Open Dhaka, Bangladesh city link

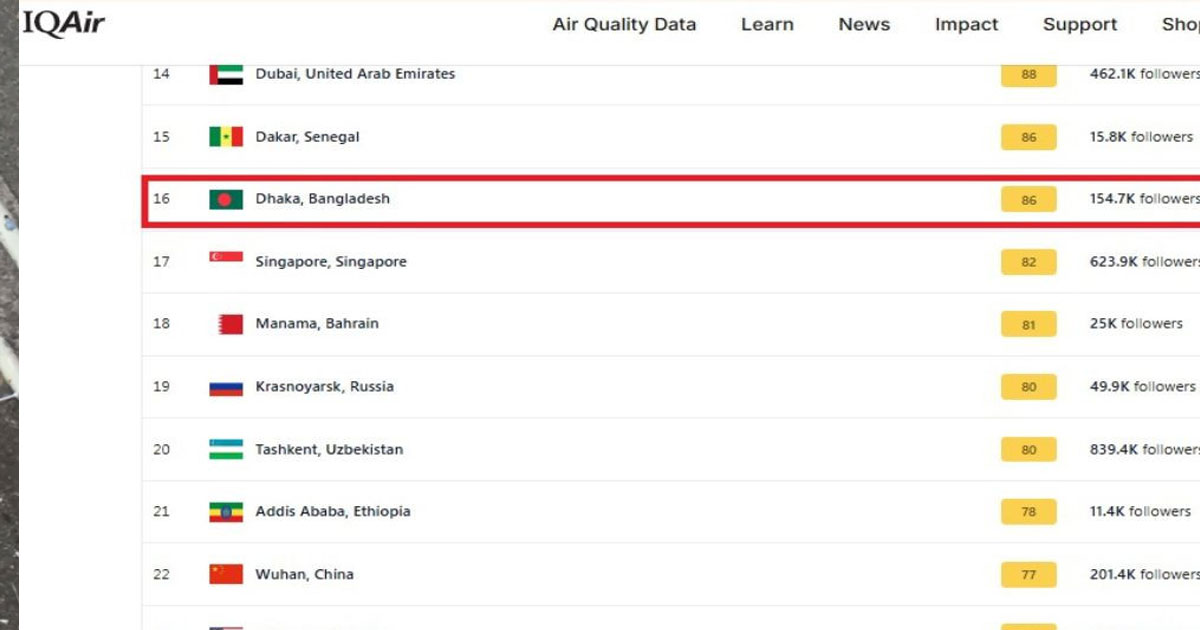coord(323,199)
